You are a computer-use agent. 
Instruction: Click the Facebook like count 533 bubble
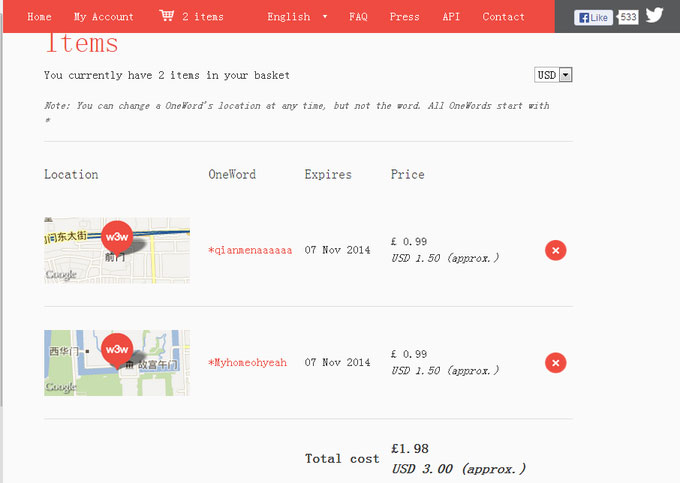point(627,17)
